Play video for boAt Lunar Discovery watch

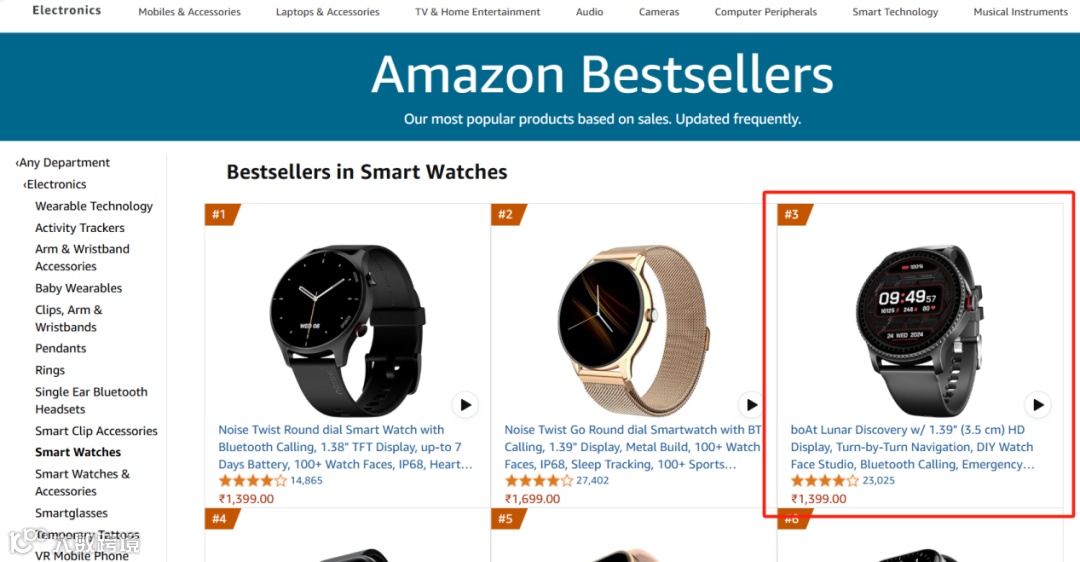coord(1038,405)
